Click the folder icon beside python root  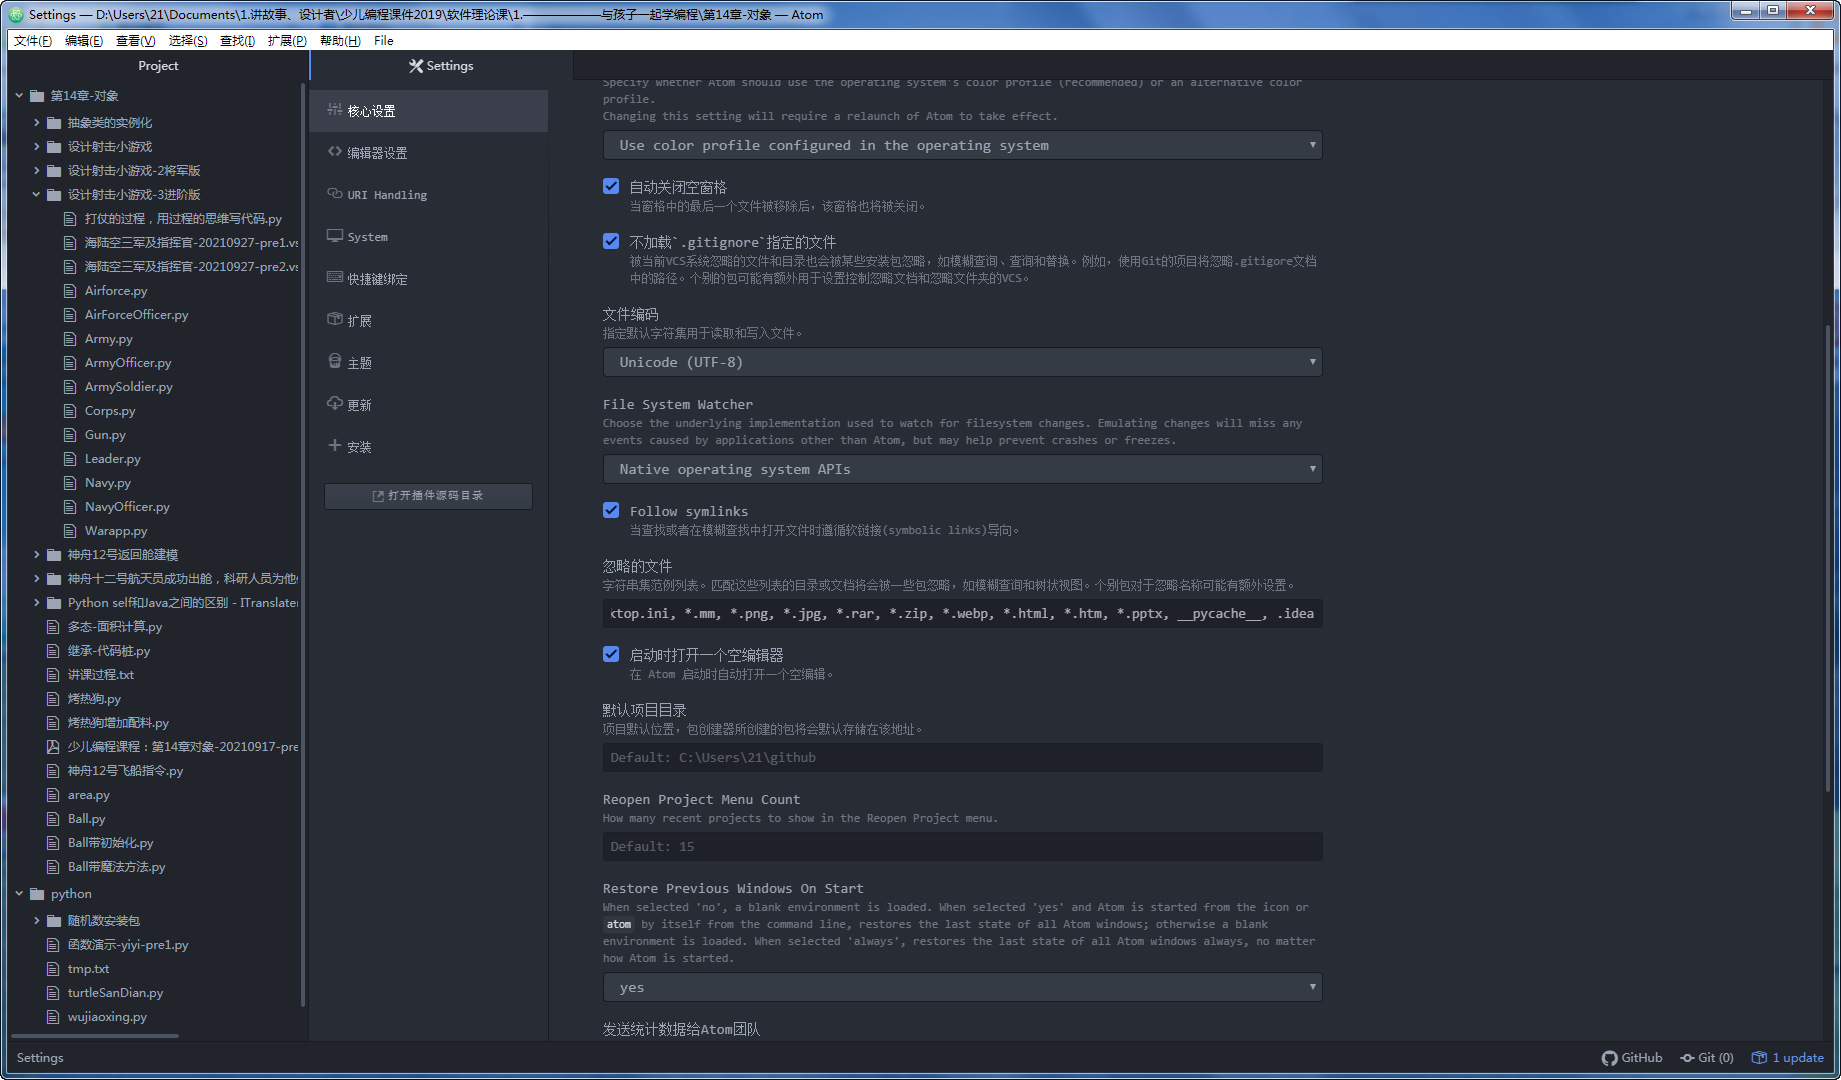pyautogui.click(x=37, y=894)
